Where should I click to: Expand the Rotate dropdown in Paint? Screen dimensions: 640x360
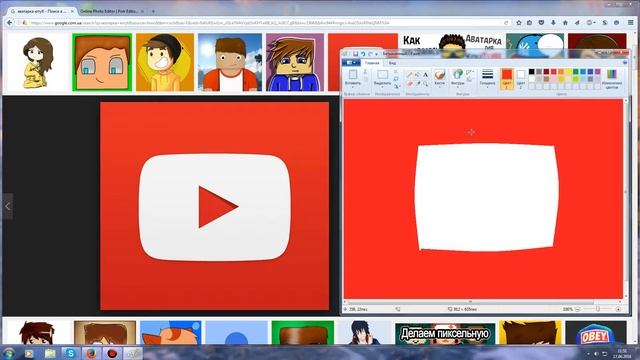(396, 86)
